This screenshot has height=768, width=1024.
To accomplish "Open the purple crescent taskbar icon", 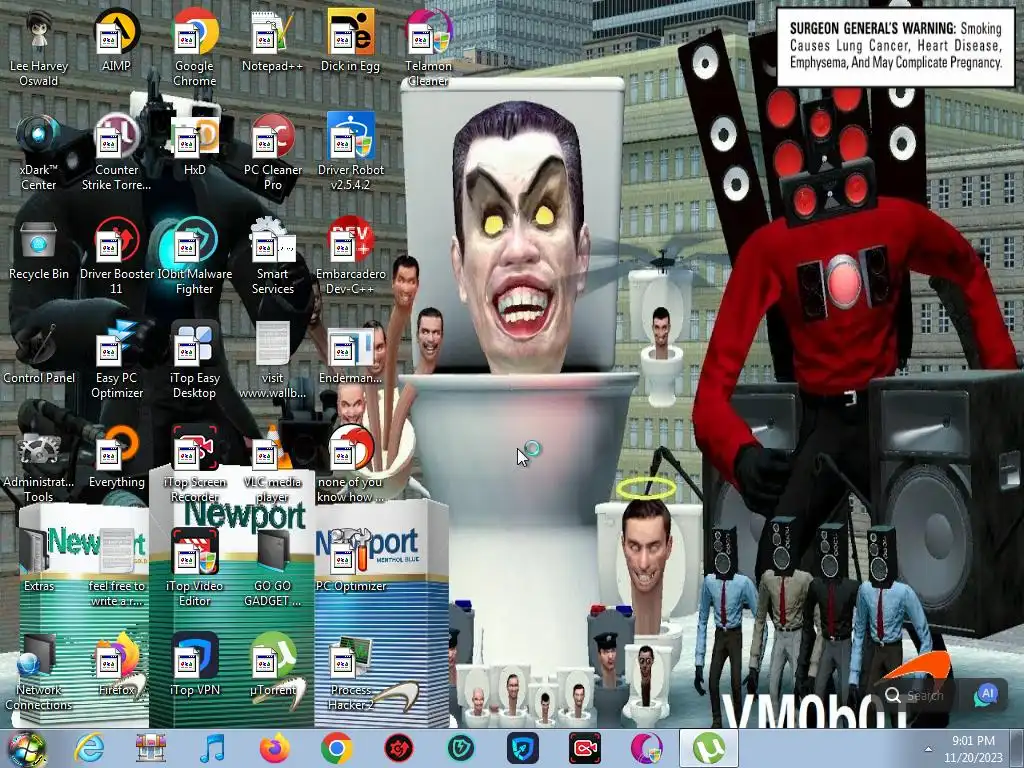I will pos(647,748).
